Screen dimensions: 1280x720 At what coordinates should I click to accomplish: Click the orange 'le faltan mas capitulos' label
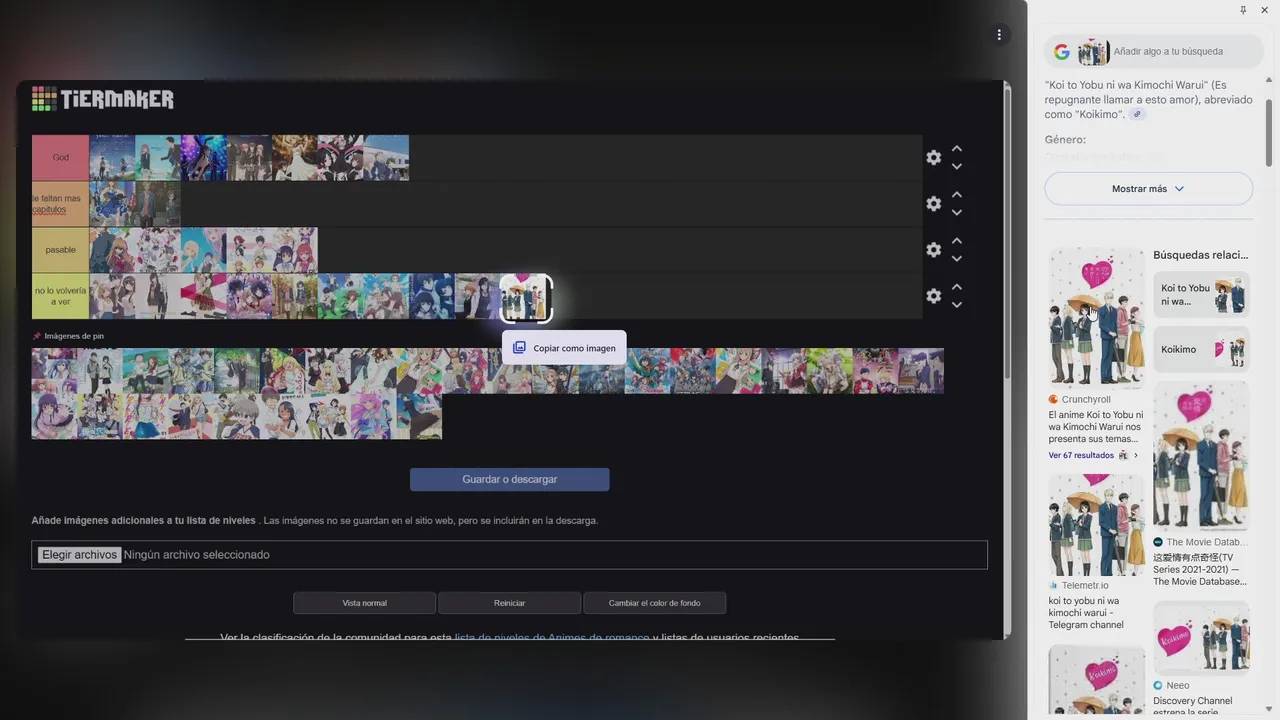pyautogui.click(x=60, y=204)
